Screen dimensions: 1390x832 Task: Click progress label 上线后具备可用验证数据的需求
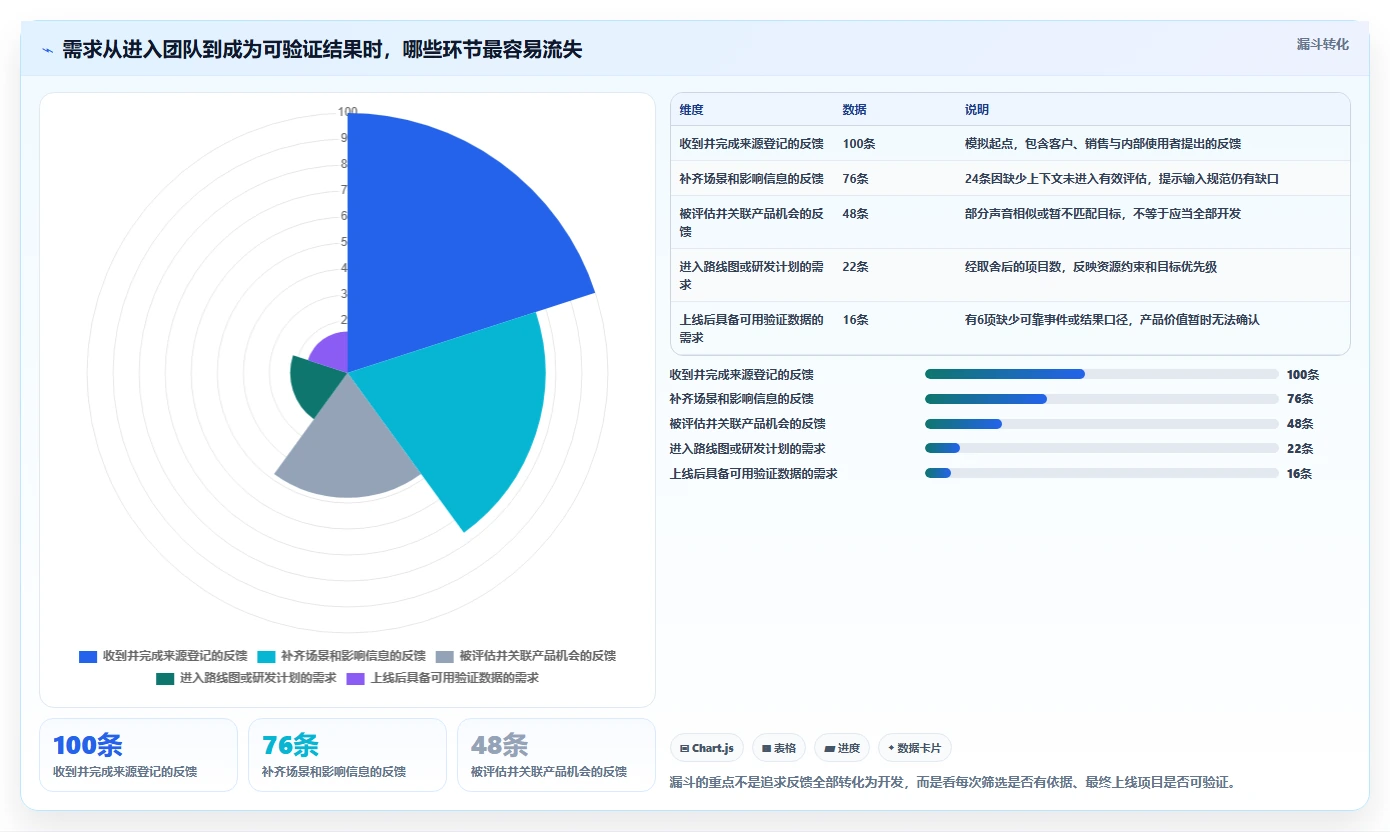pos(754,474)
